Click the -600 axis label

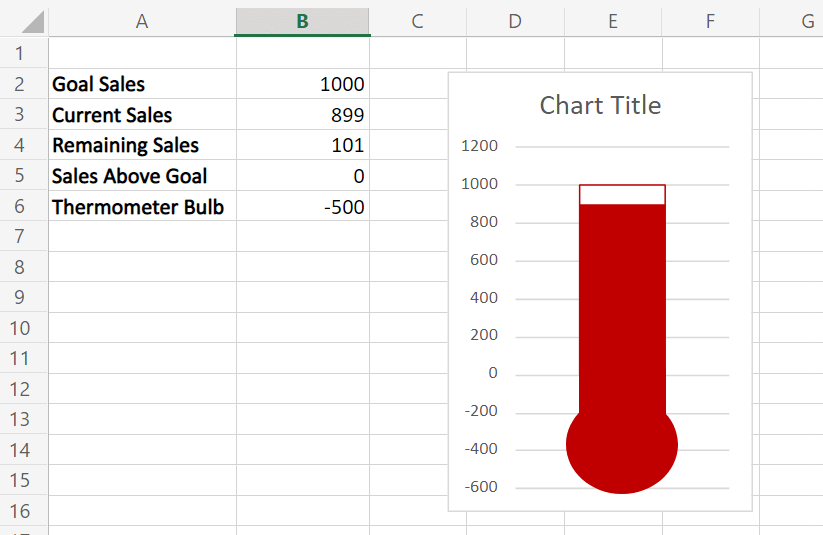(x=481, y=487)
